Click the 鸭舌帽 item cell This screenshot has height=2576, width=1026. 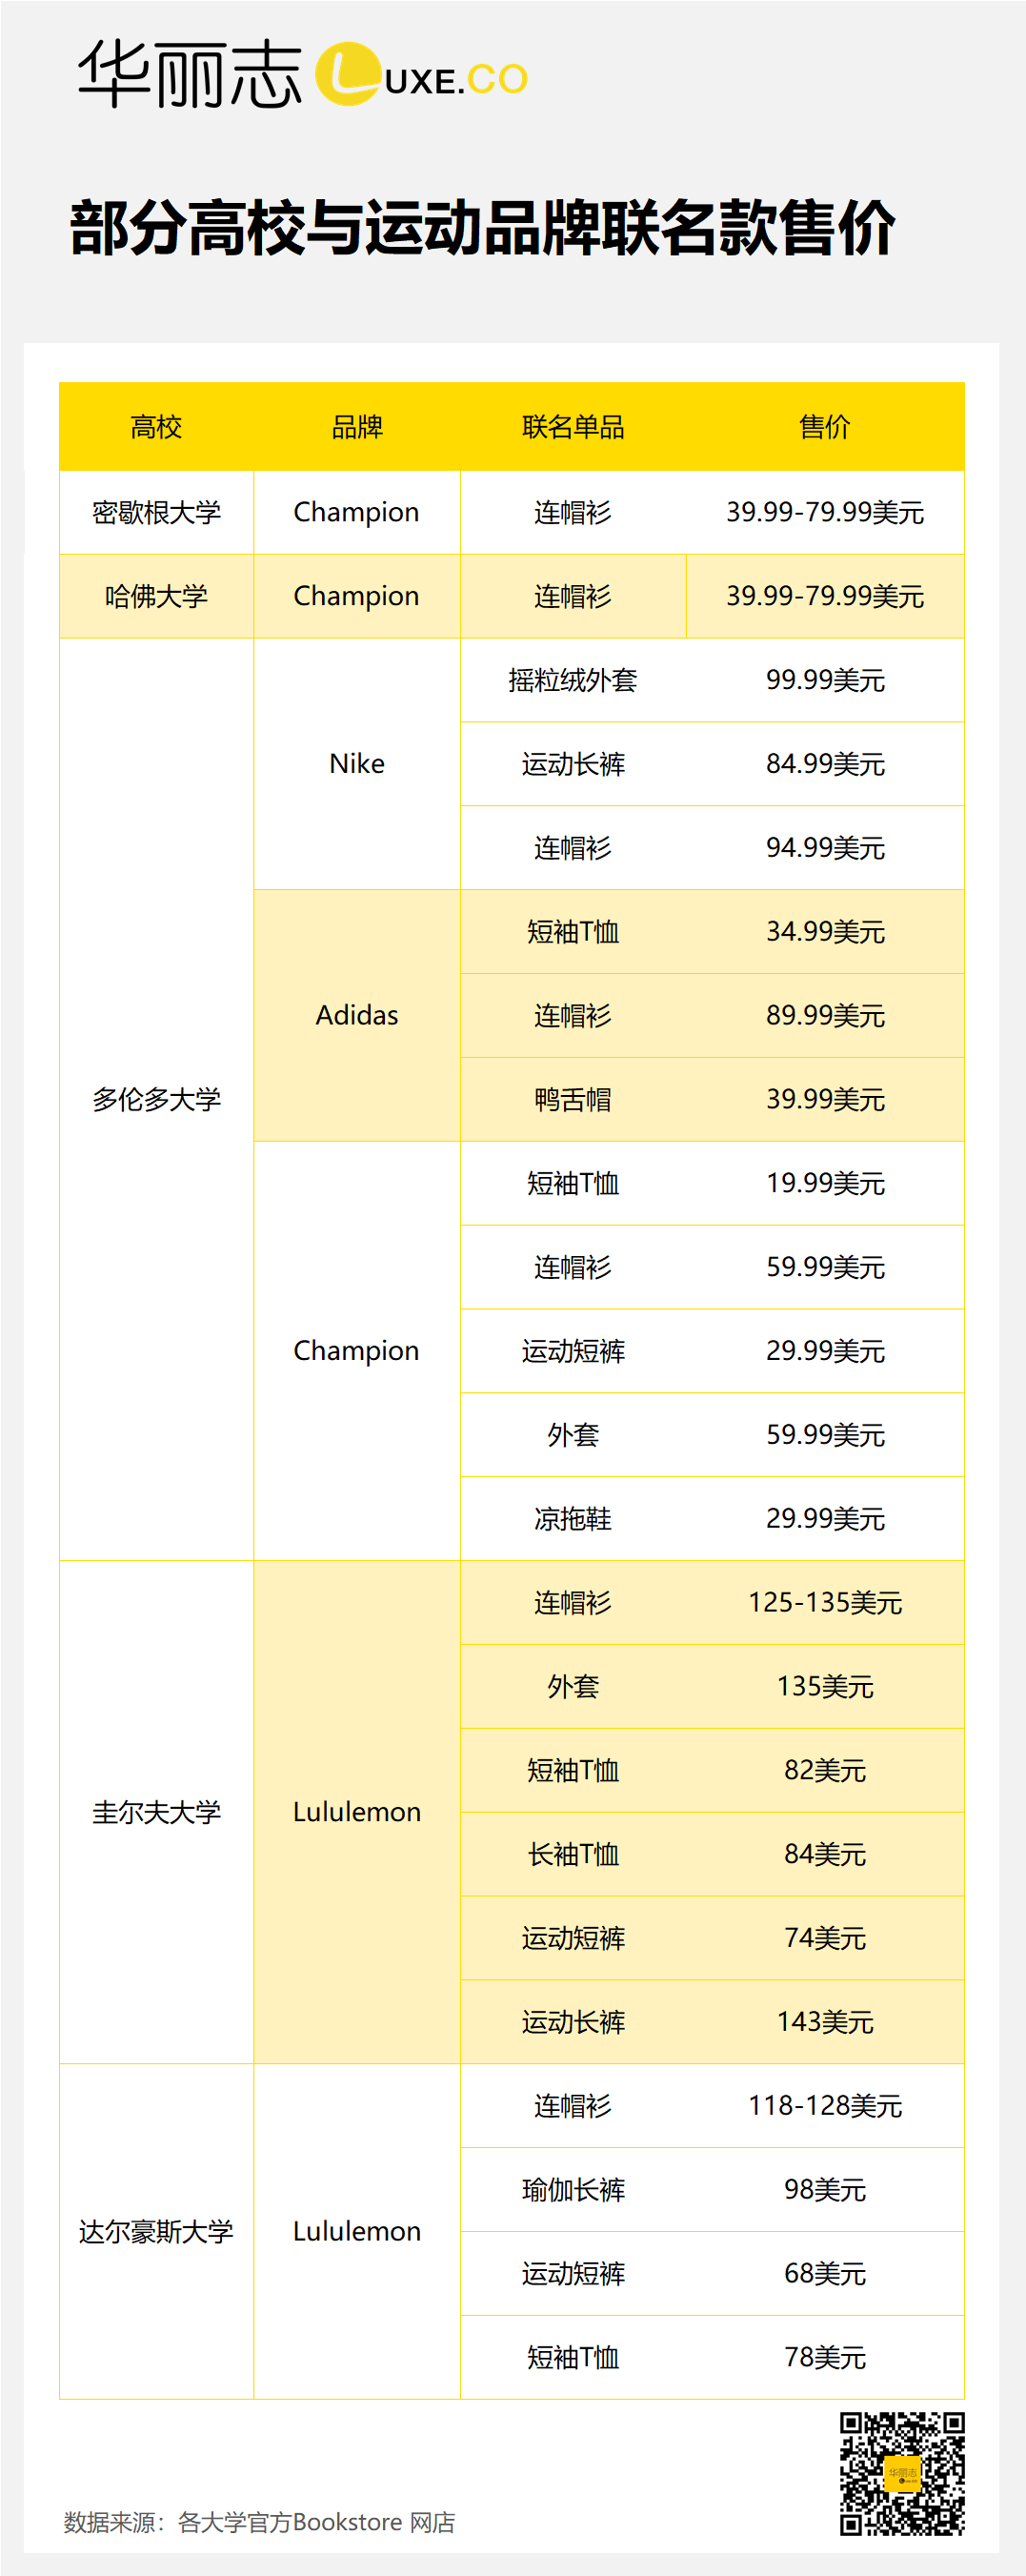pos(573,1099)
